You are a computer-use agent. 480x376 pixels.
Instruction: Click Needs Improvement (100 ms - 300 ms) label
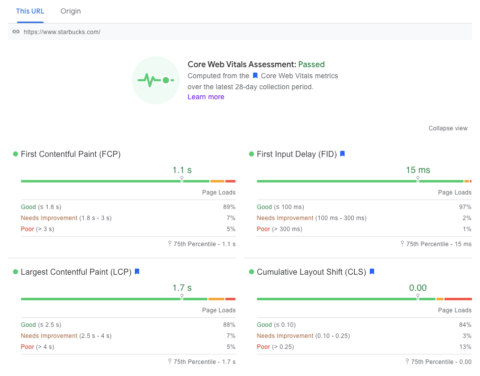[312, 218]
